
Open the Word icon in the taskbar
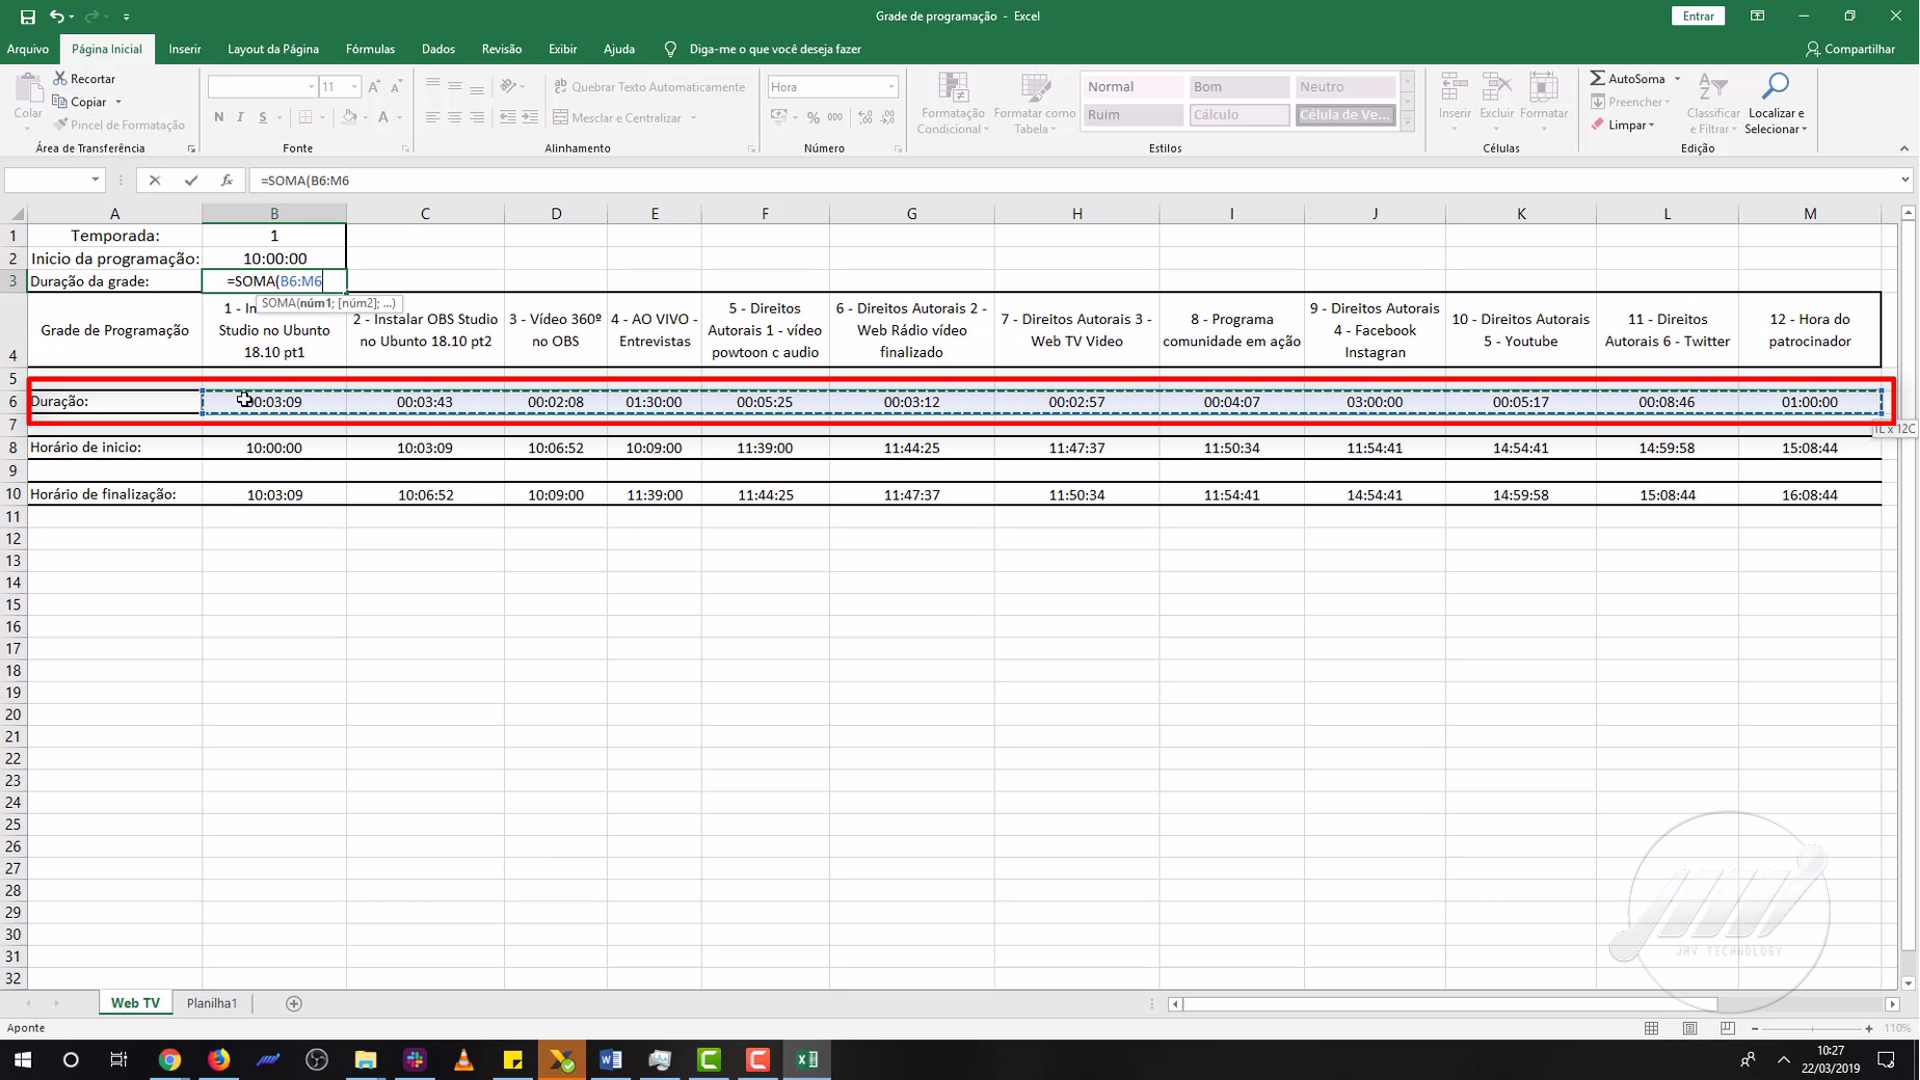[610, 1060]
